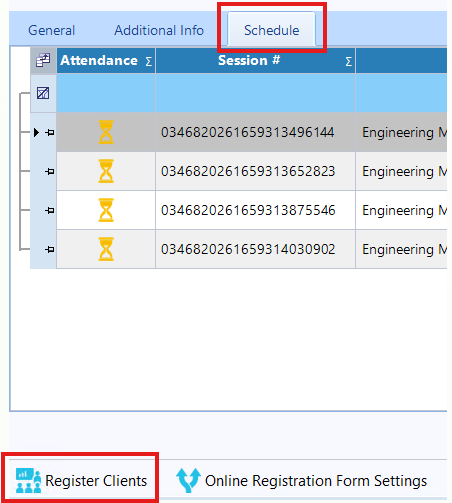Open Online Registration Form Settings

tap(302, 481)
